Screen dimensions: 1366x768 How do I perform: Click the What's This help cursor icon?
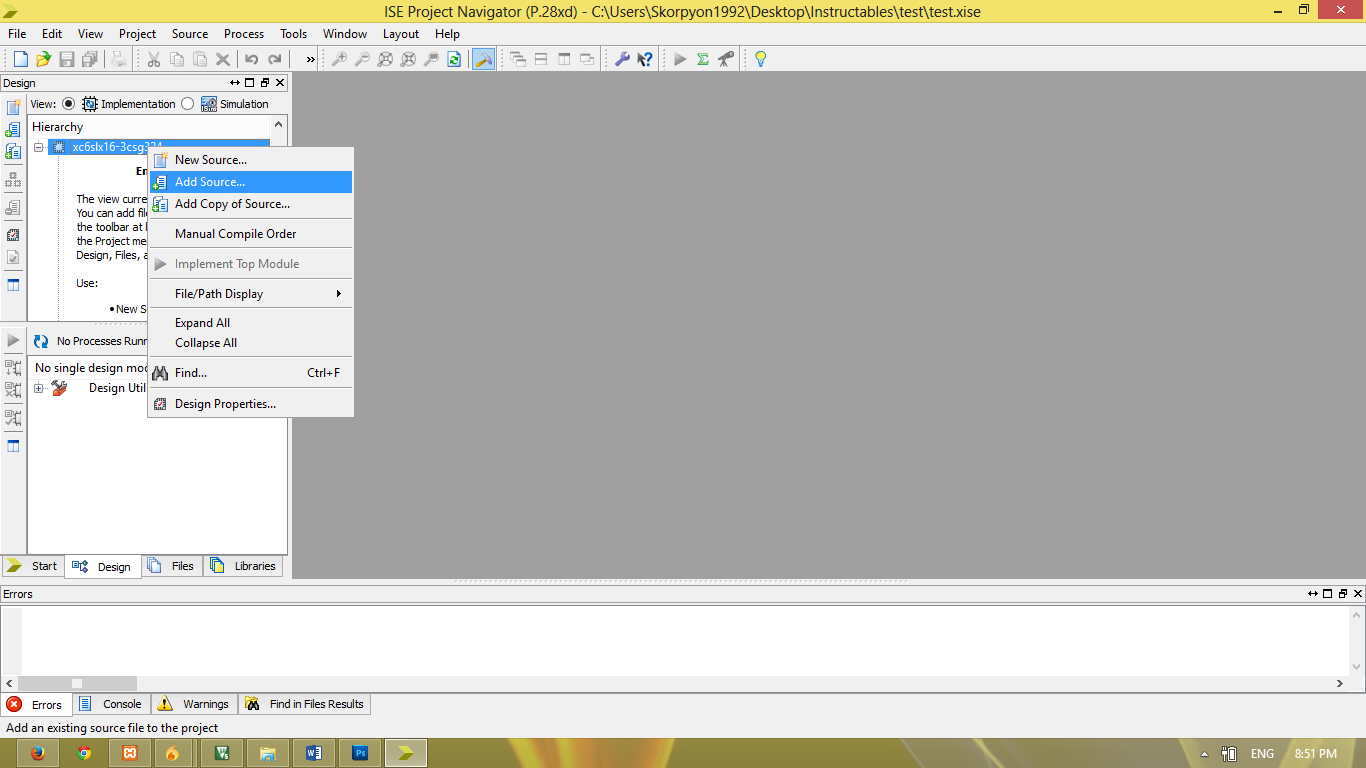645,59
